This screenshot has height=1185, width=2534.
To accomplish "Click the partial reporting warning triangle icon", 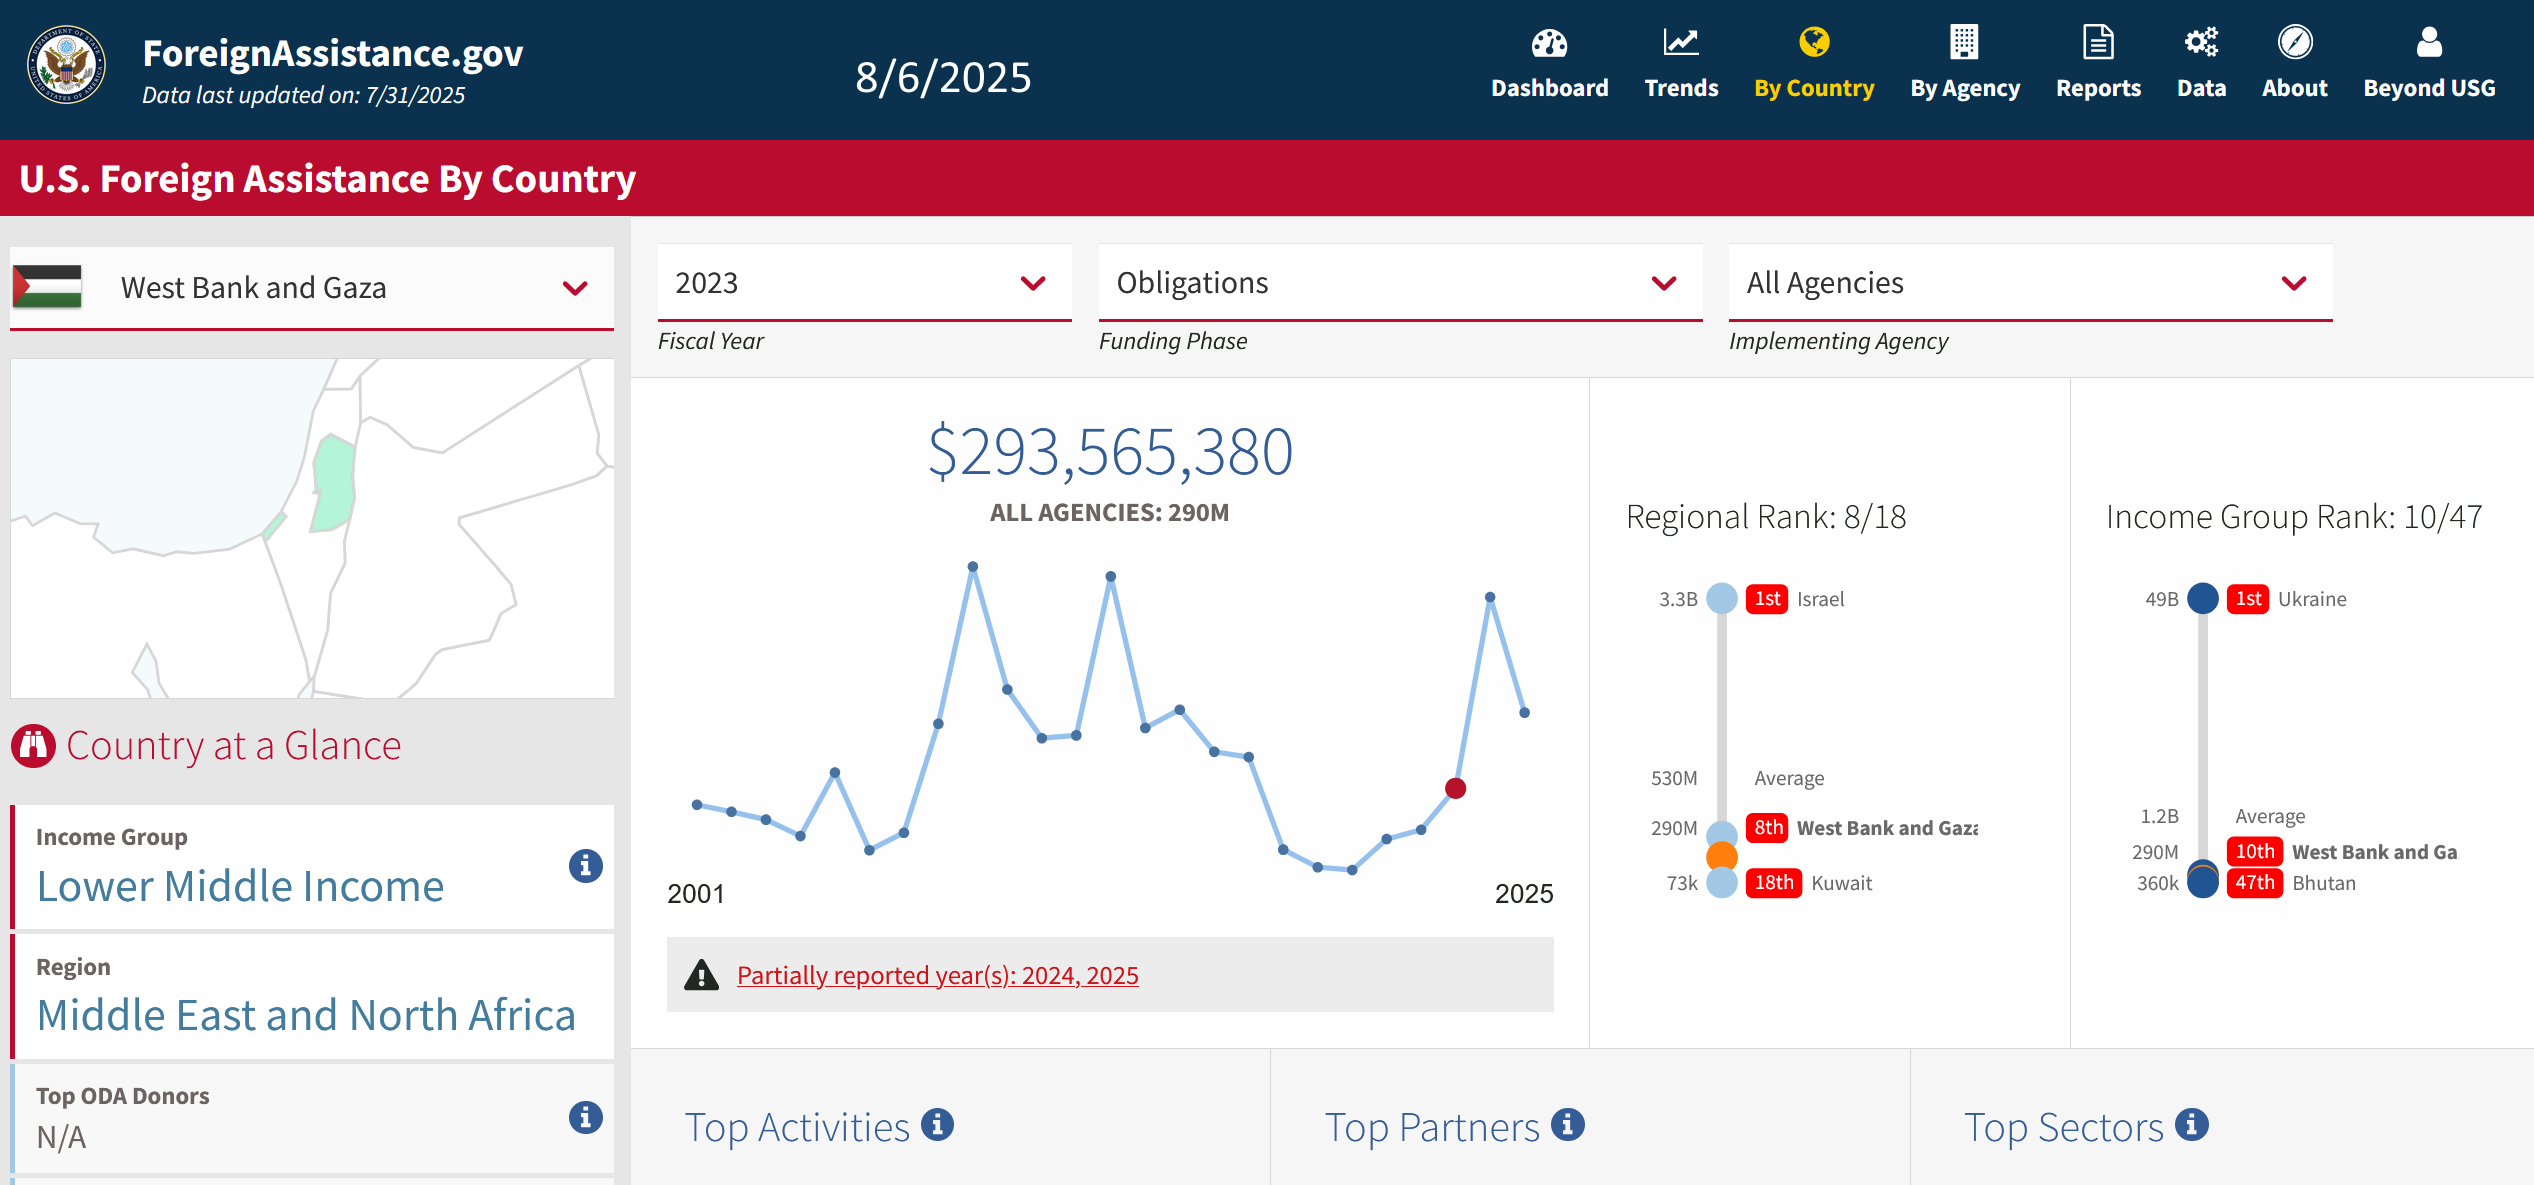I will 702,975.
